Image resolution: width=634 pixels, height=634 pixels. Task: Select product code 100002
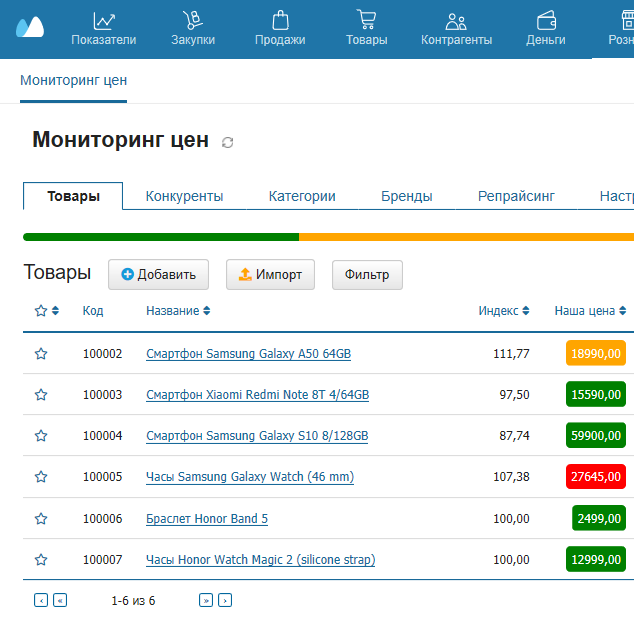click(x=102, y=354)
